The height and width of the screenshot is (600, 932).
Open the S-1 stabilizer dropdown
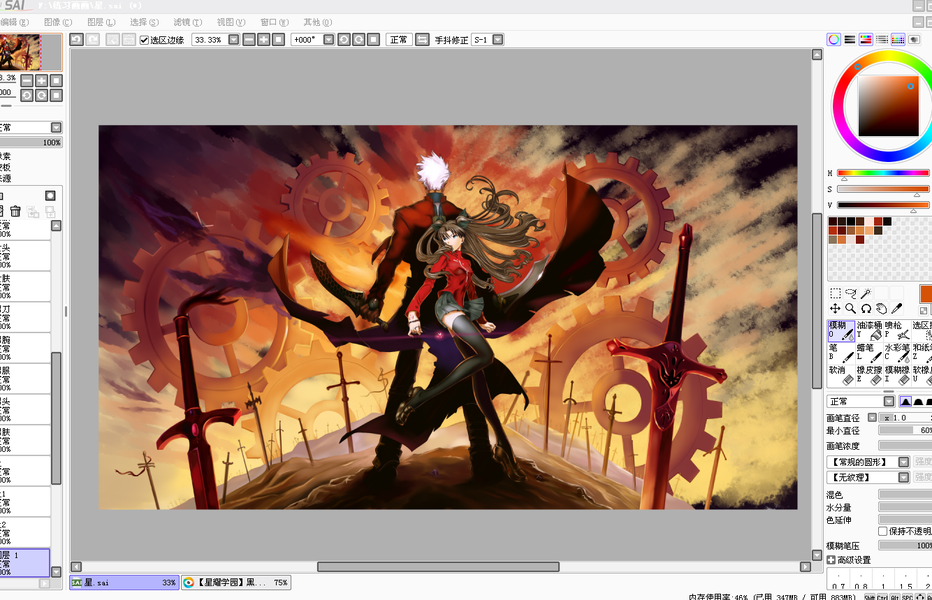pyautogui.click(x=498, y=40)
